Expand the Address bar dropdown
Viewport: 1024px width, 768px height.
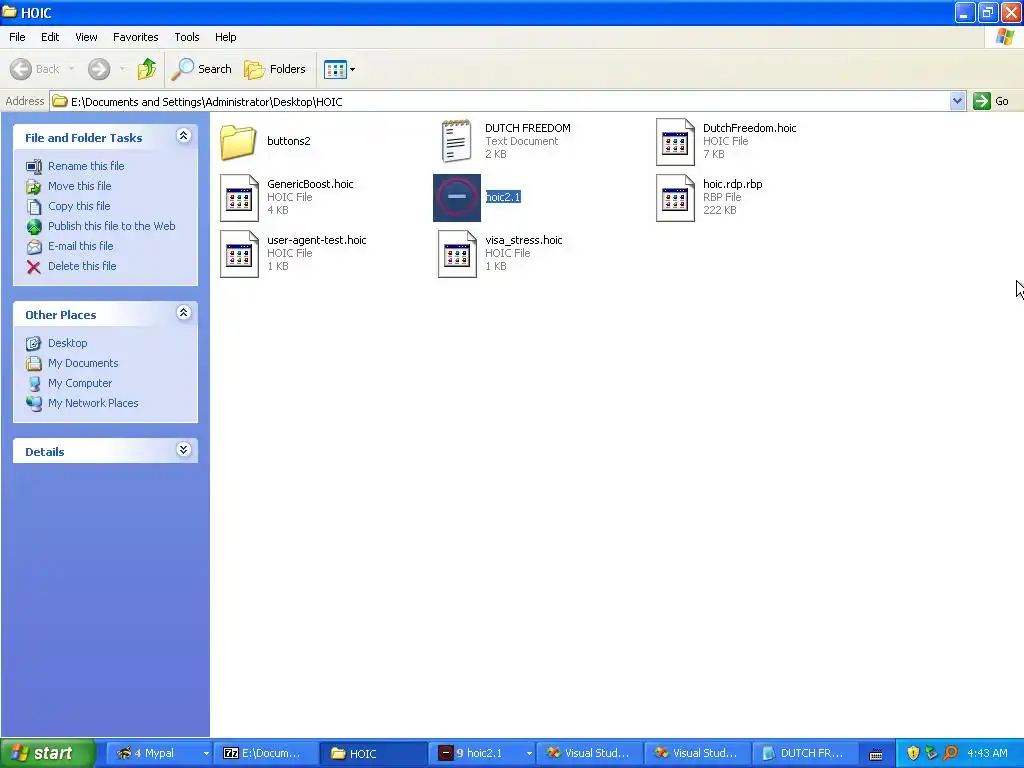(x=957, y=101)
